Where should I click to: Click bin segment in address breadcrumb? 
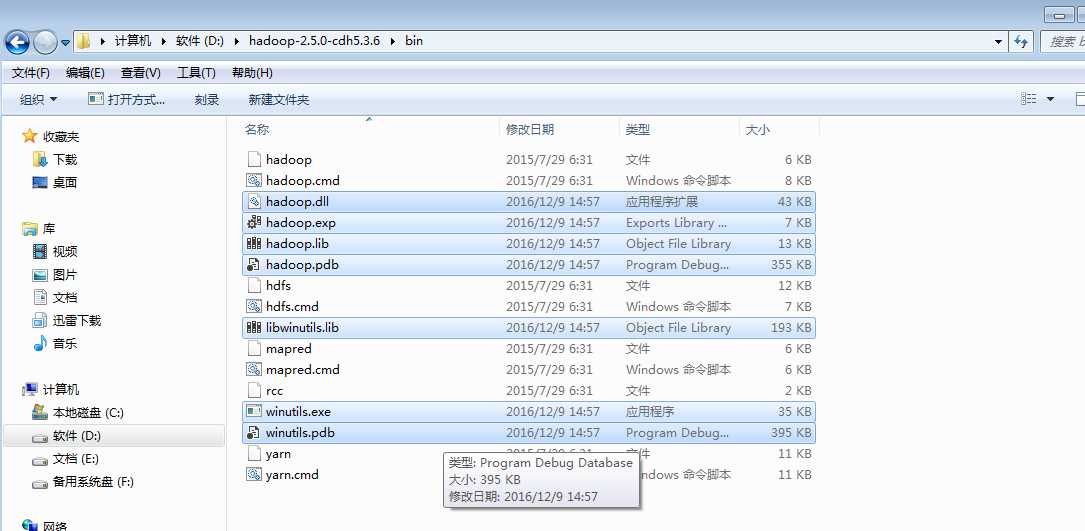pos(414,41)
